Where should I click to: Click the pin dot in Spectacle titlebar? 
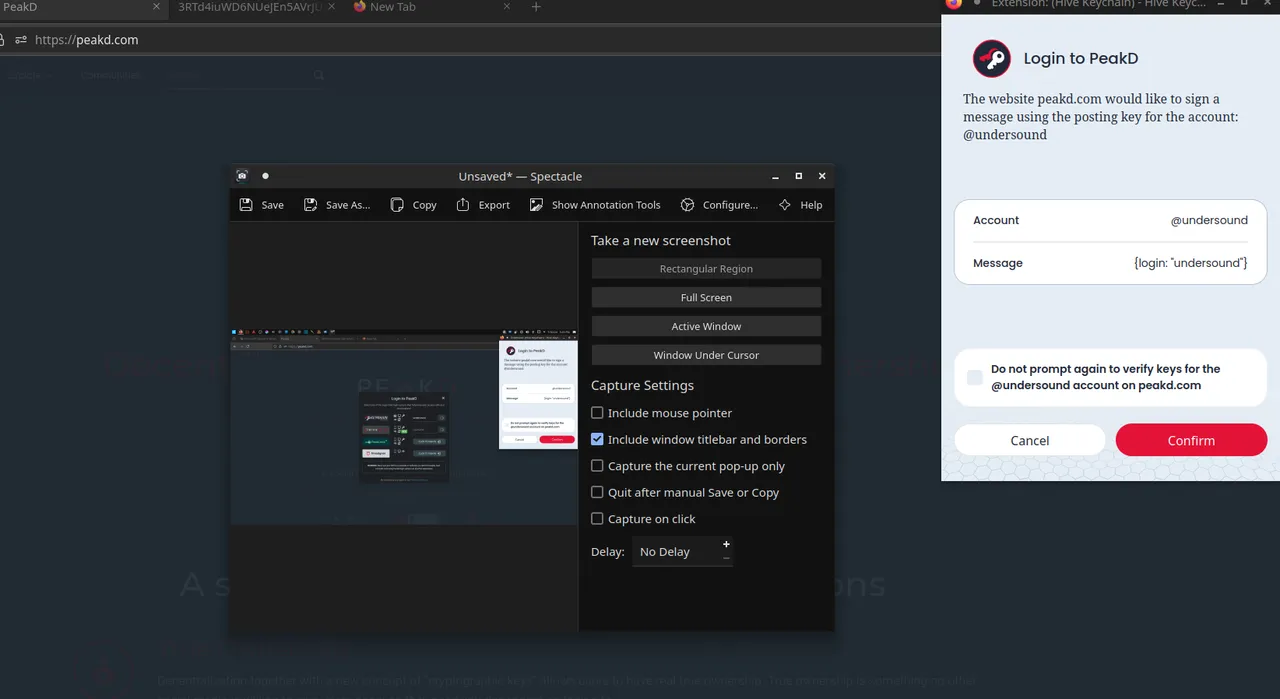[265, 176]
